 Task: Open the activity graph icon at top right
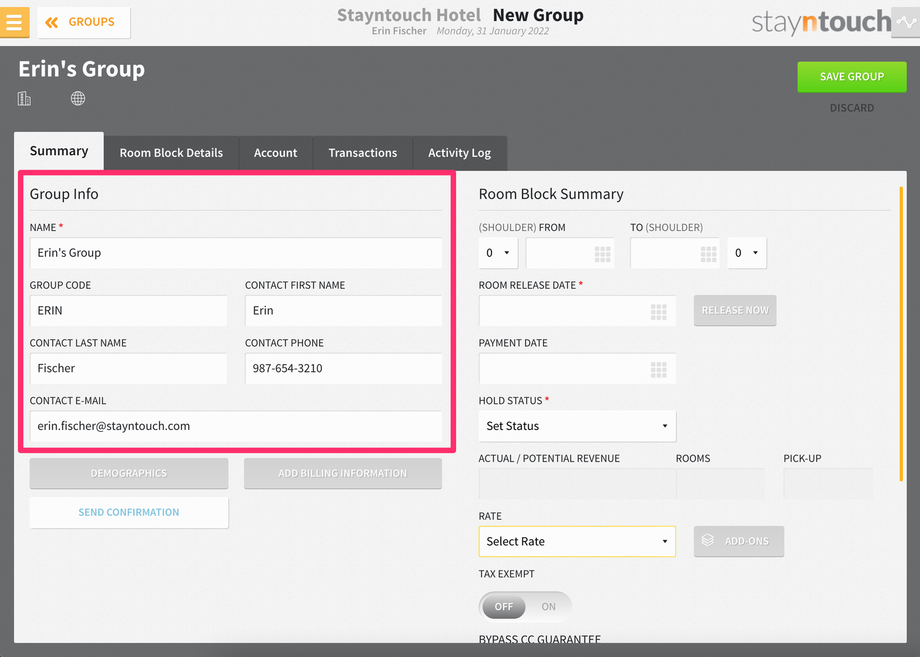point(905,22)
